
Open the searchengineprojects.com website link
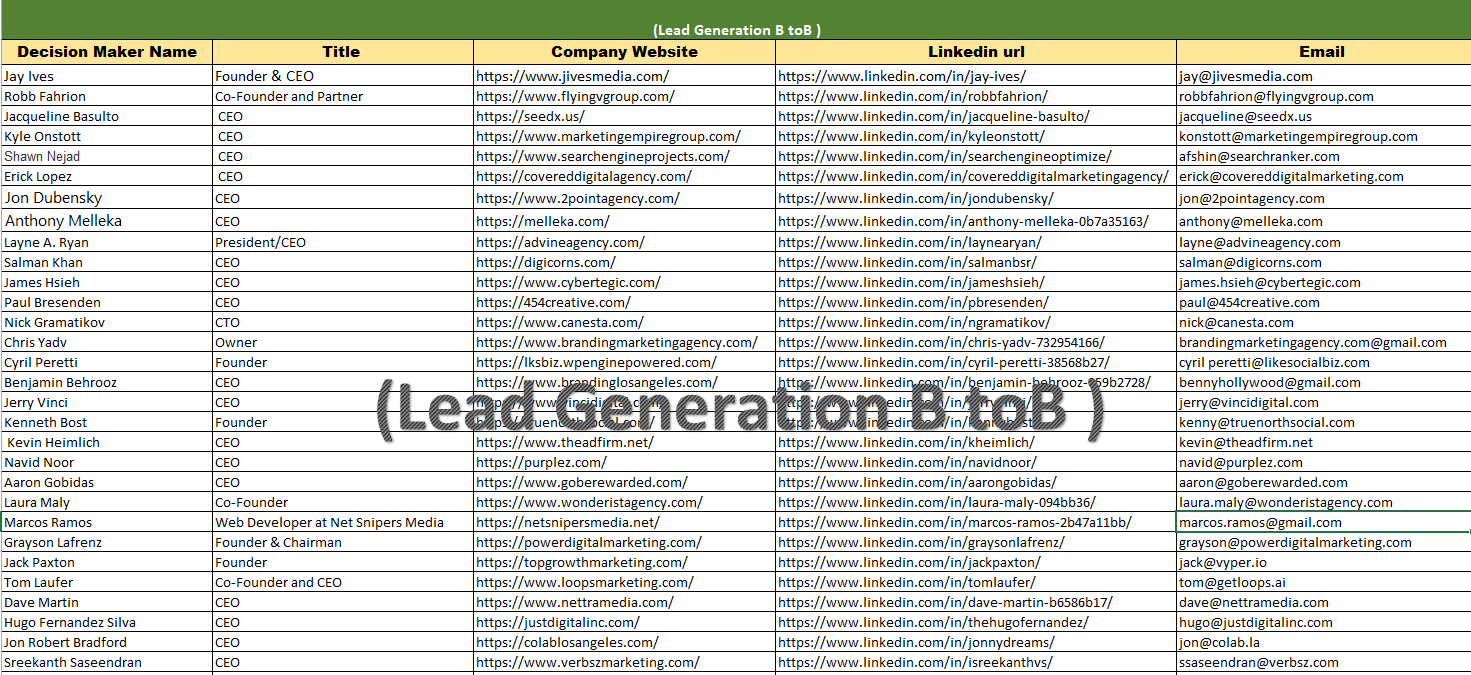tap(603, 156)
